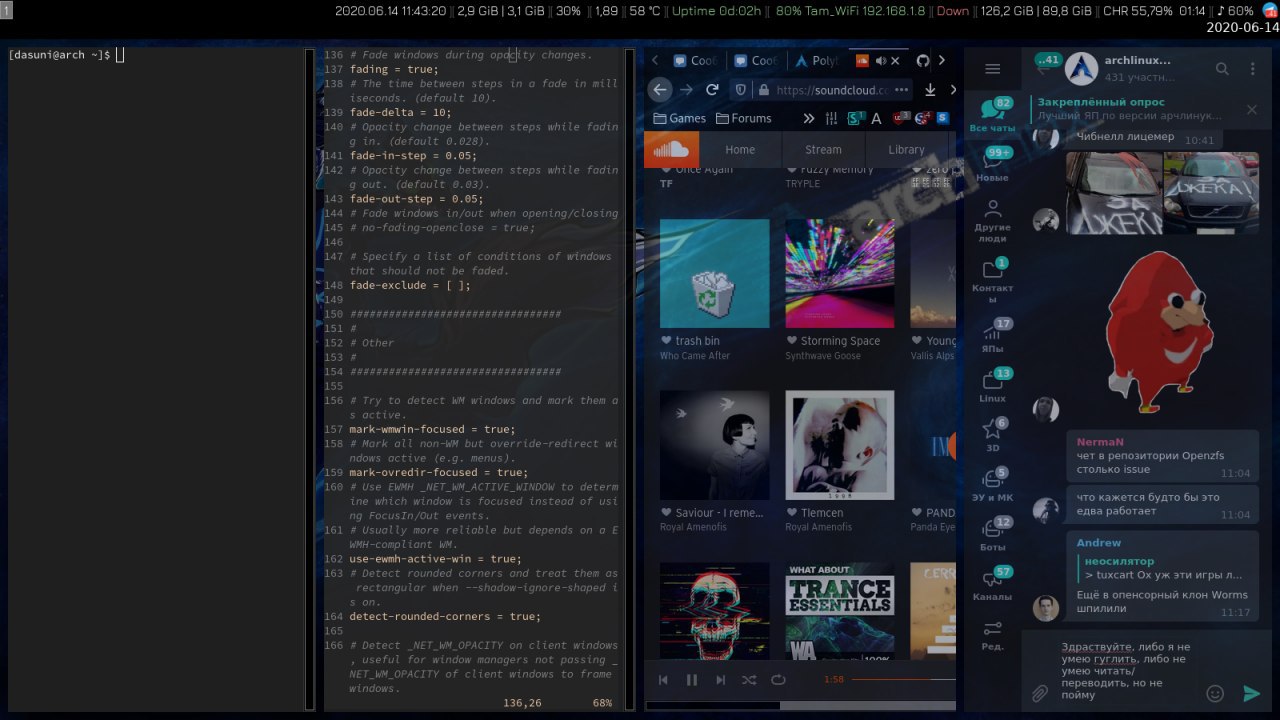The image size is (1280, 720).
Task: Open the browser downloads panel
Action: click(930, 90)
